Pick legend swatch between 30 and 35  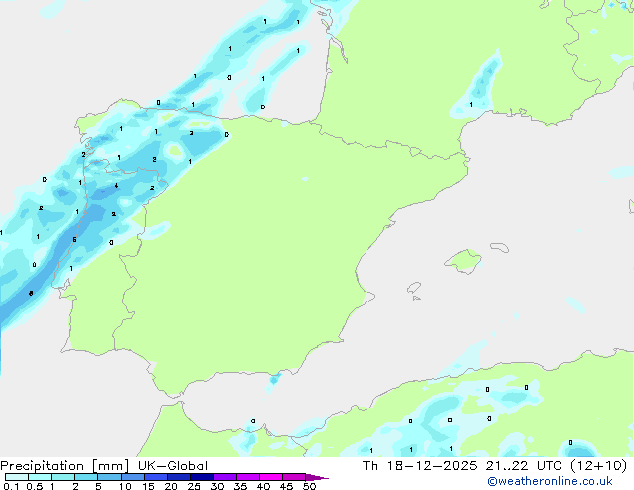point(225,477)
